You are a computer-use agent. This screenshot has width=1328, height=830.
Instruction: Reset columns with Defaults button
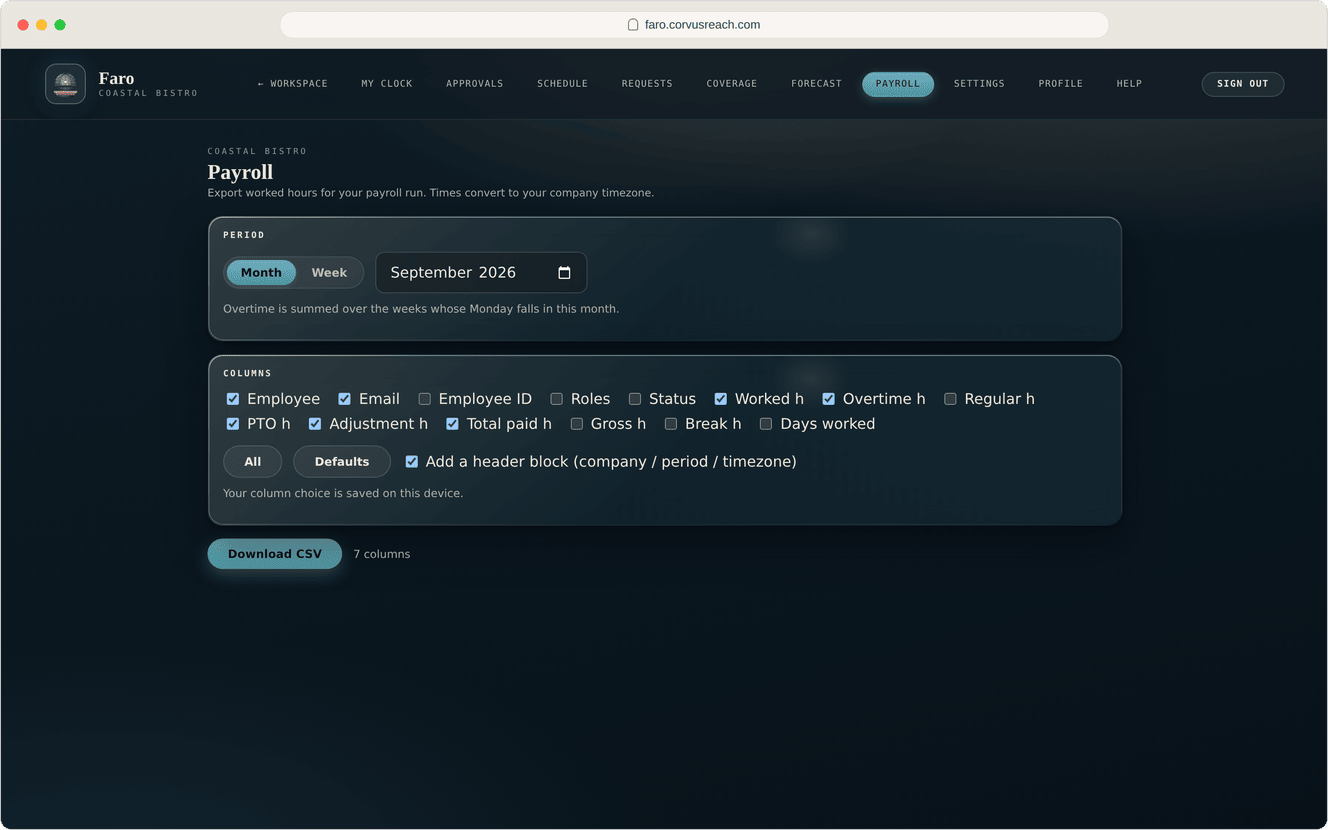342,462
